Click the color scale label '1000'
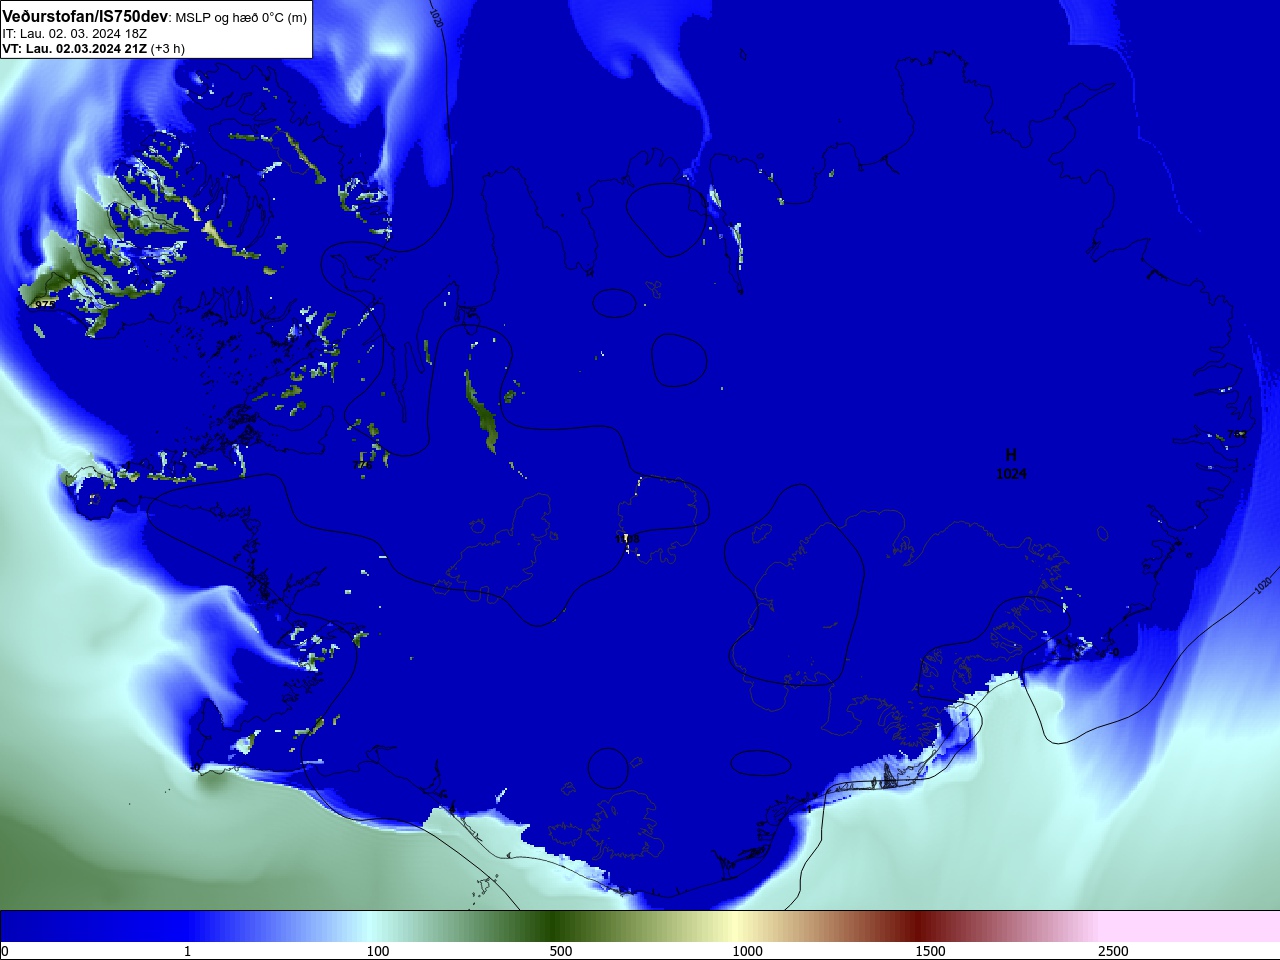The image size is (1280, 960). (747, 951)
